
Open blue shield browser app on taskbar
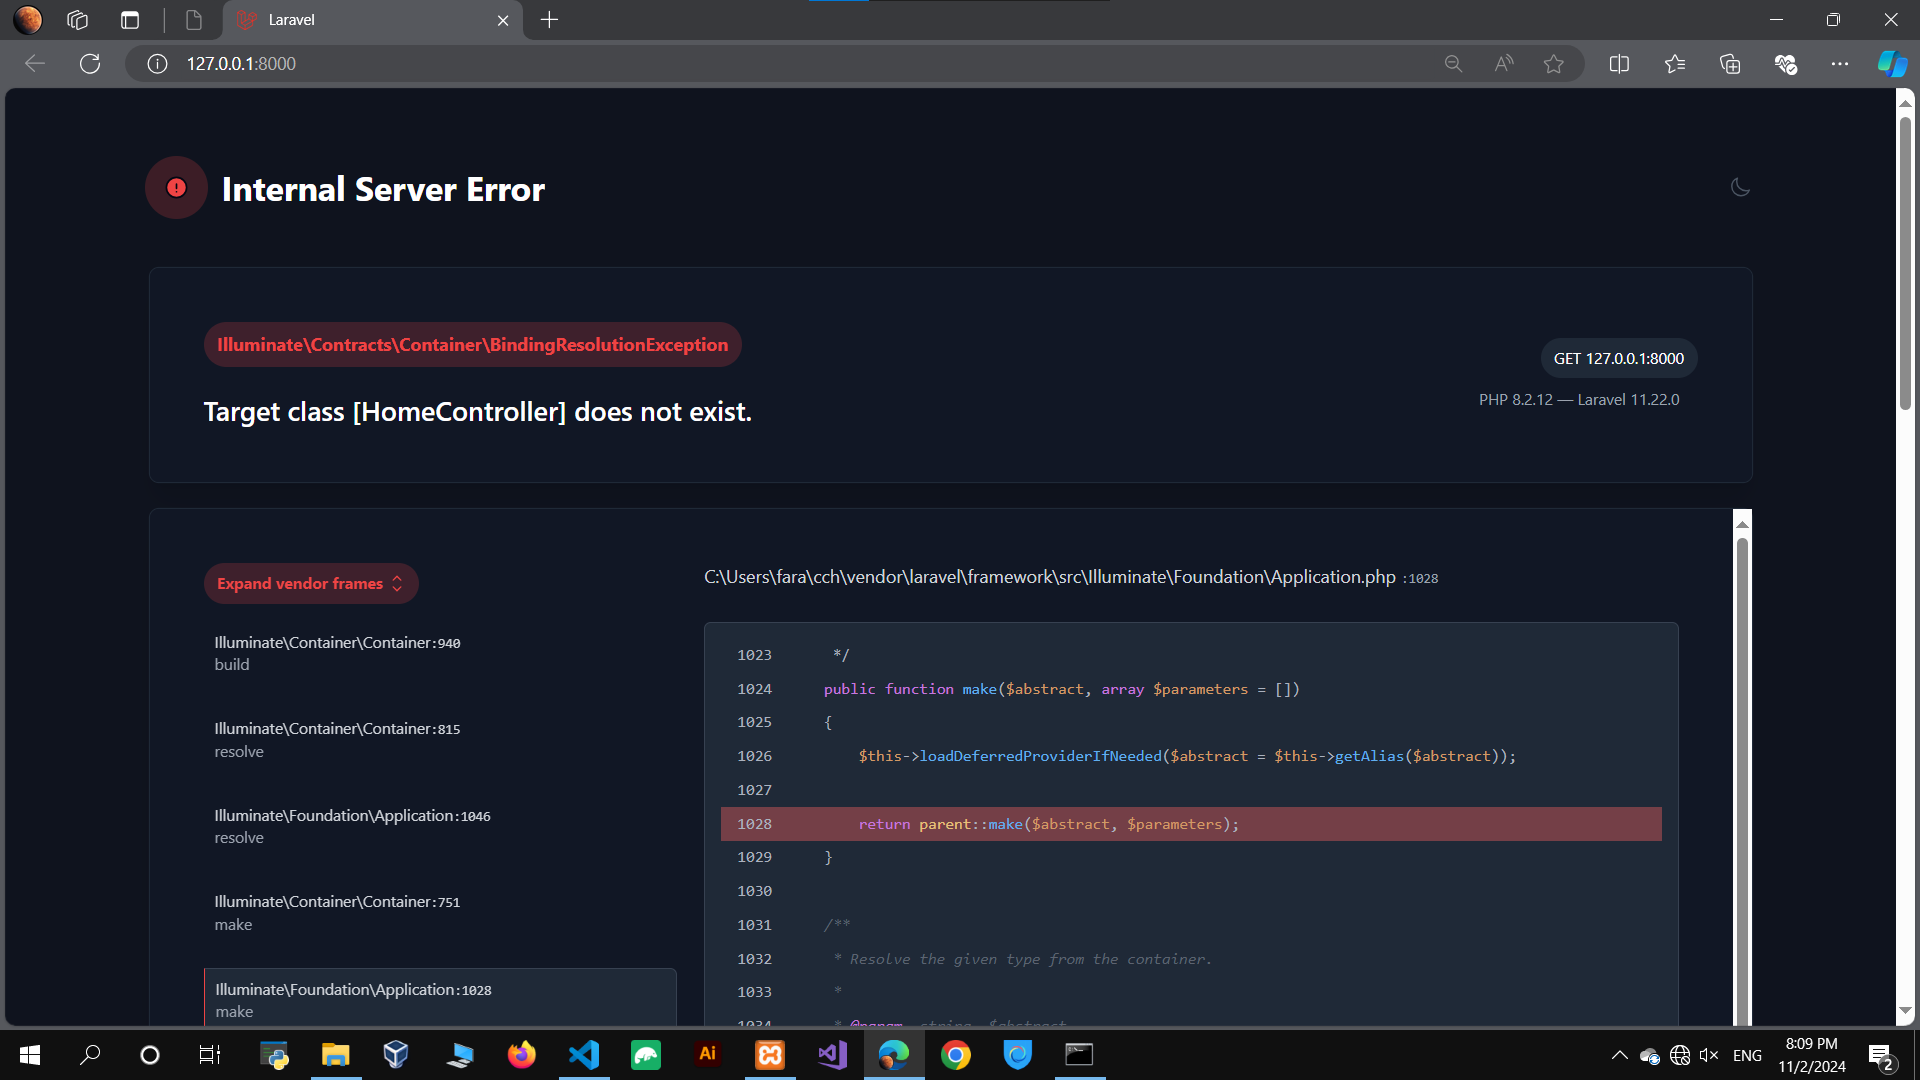pos(1018,1054)
